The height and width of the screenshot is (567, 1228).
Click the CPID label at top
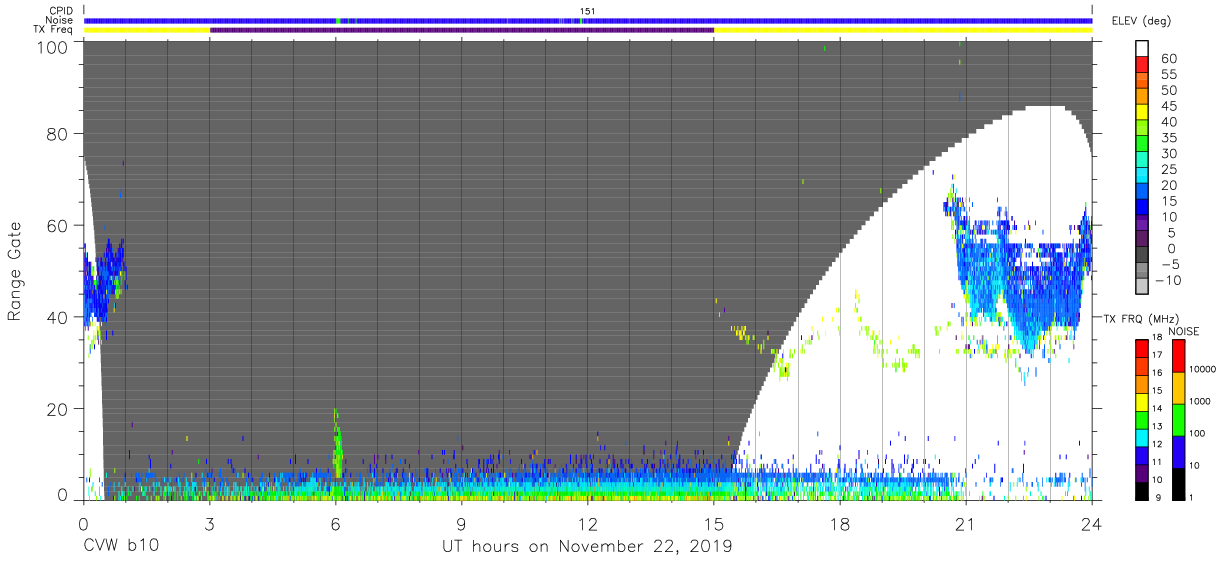pos(60,10)
